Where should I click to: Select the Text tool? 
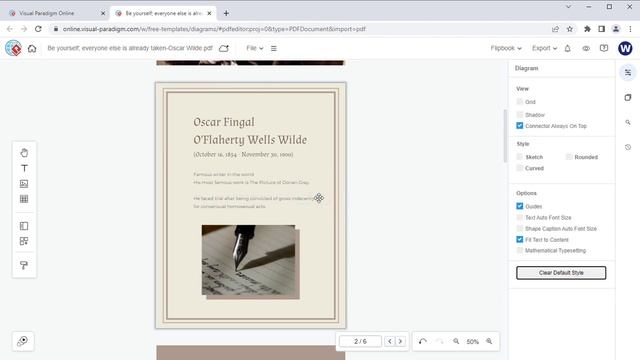click(x=24, y=168)
